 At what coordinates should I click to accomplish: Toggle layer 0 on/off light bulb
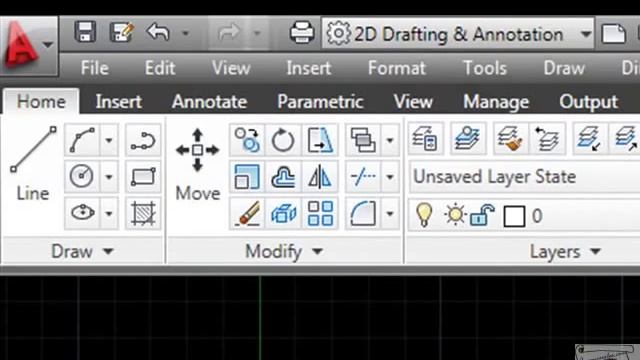pyautogui.click(x=424, y=215)
